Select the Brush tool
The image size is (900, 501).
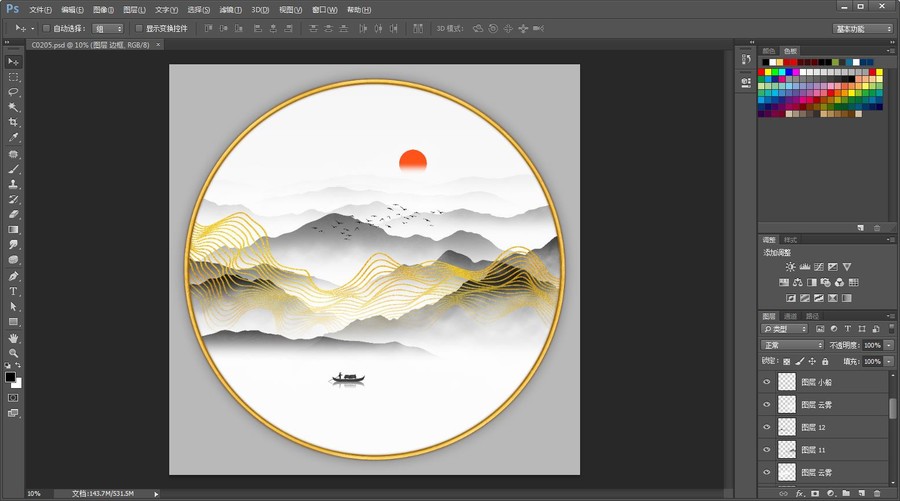click(x=13, y=169)
